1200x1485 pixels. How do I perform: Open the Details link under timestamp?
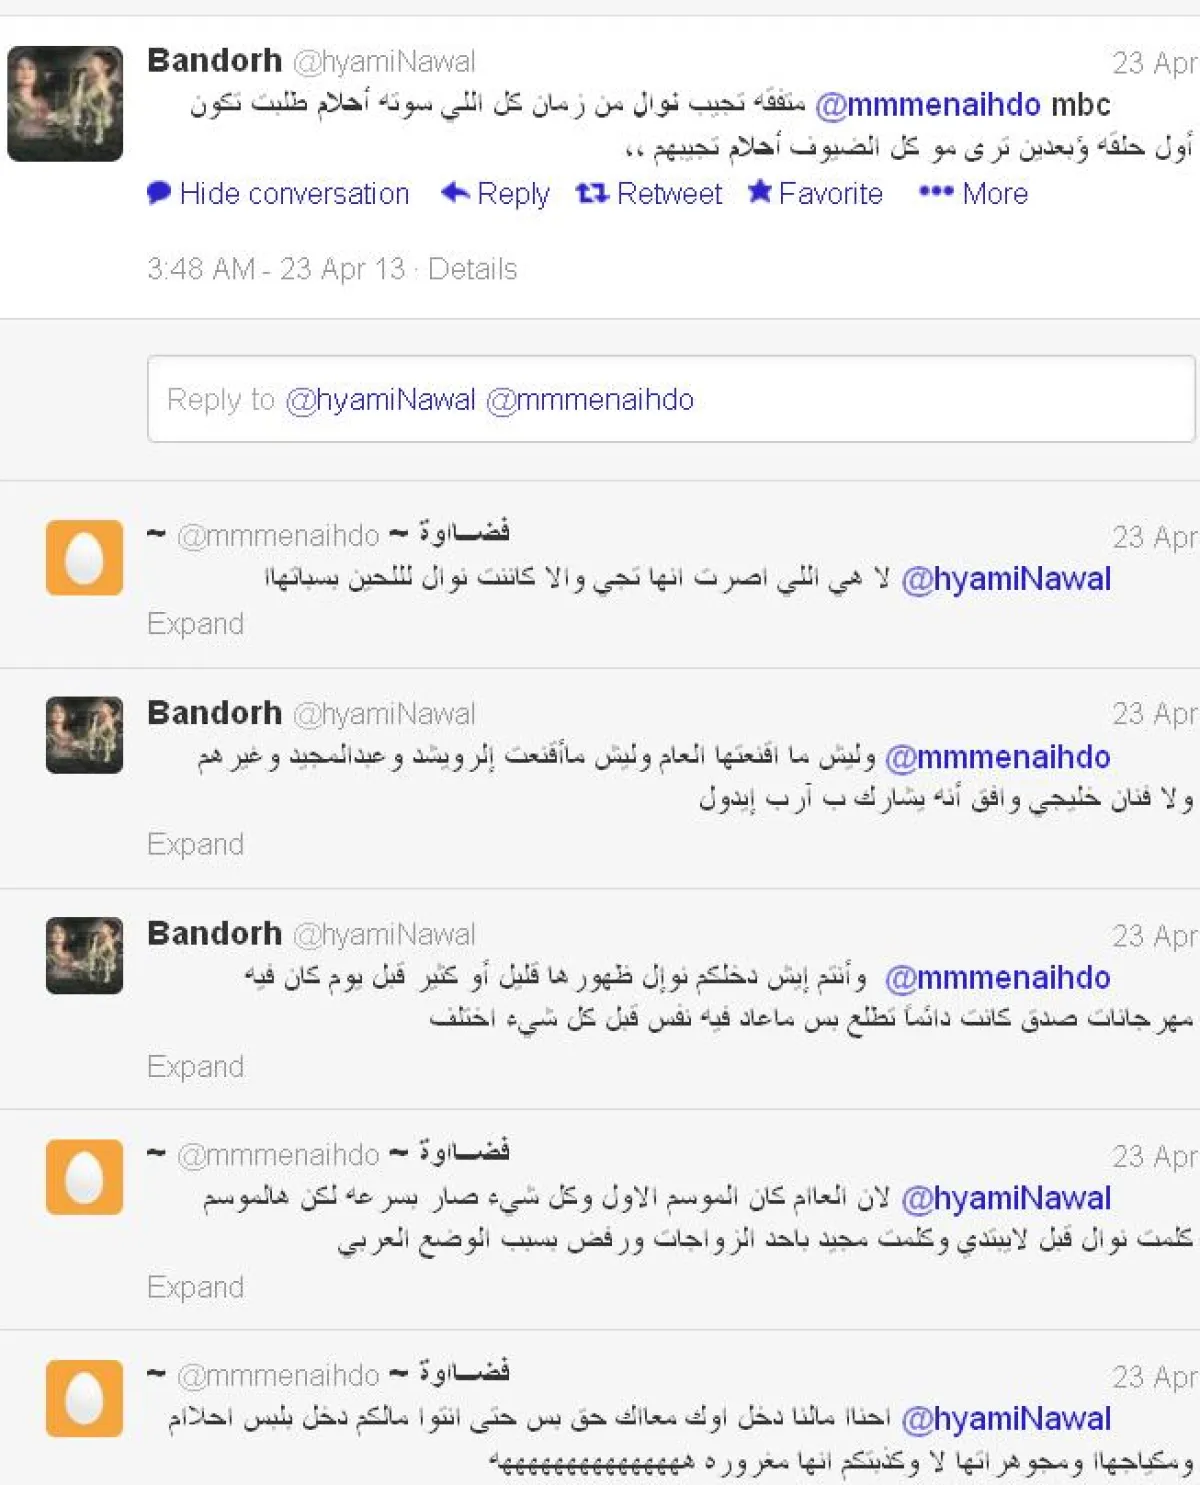[472, 269]
